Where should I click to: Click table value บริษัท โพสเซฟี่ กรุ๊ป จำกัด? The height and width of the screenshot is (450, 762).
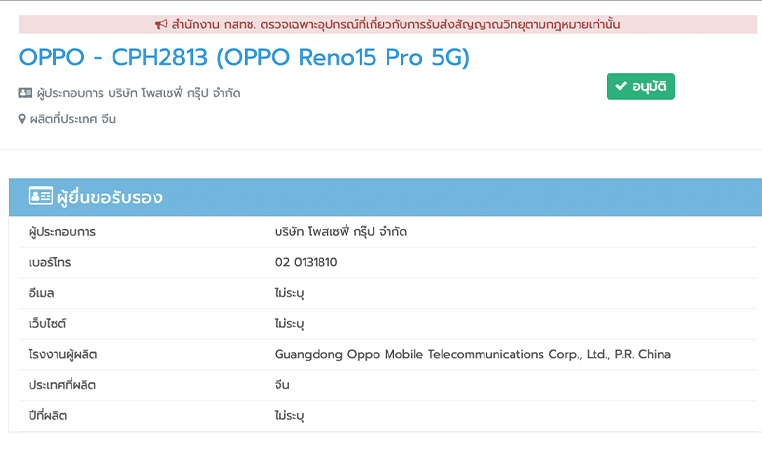(341, 232)
